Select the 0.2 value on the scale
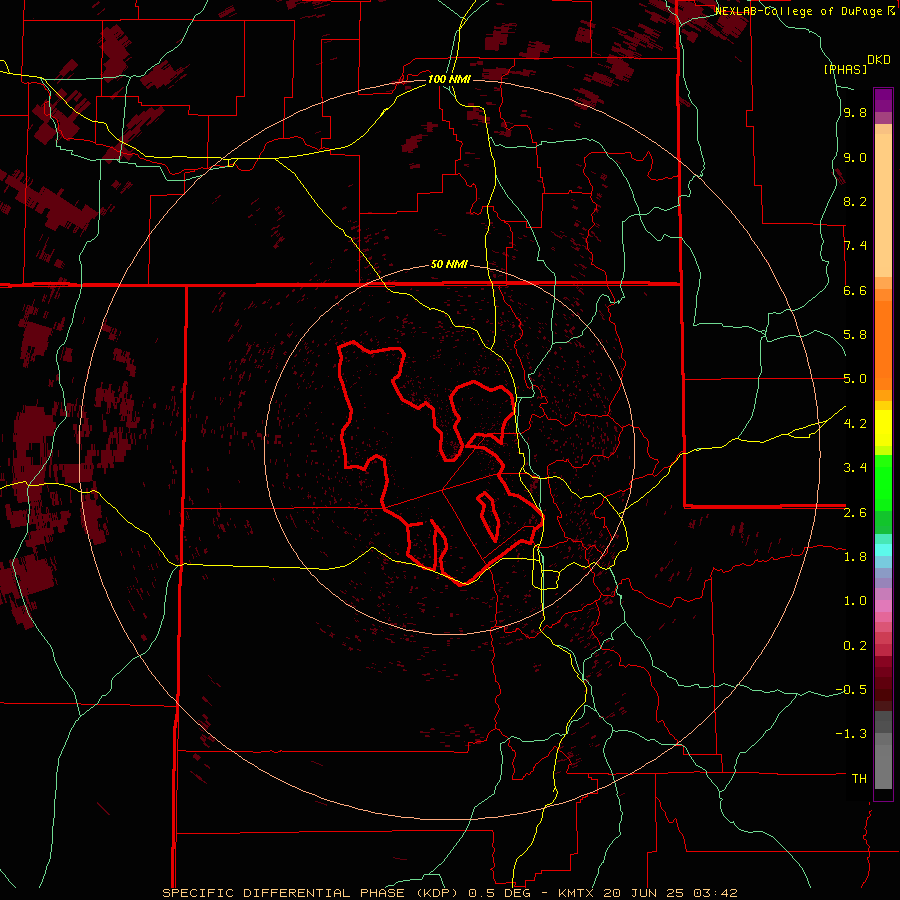 pos(855,646)
